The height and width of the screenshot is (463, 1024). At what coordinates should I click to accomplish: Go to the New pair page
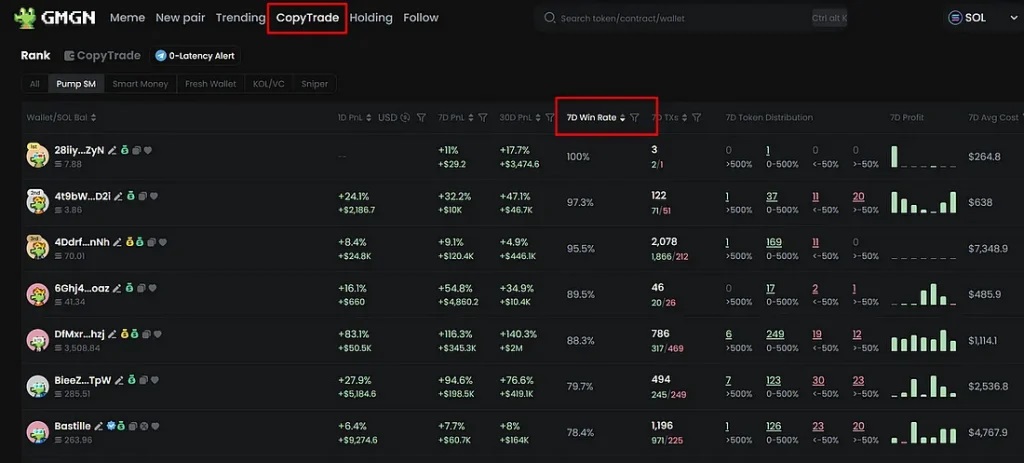coord(180,18)
